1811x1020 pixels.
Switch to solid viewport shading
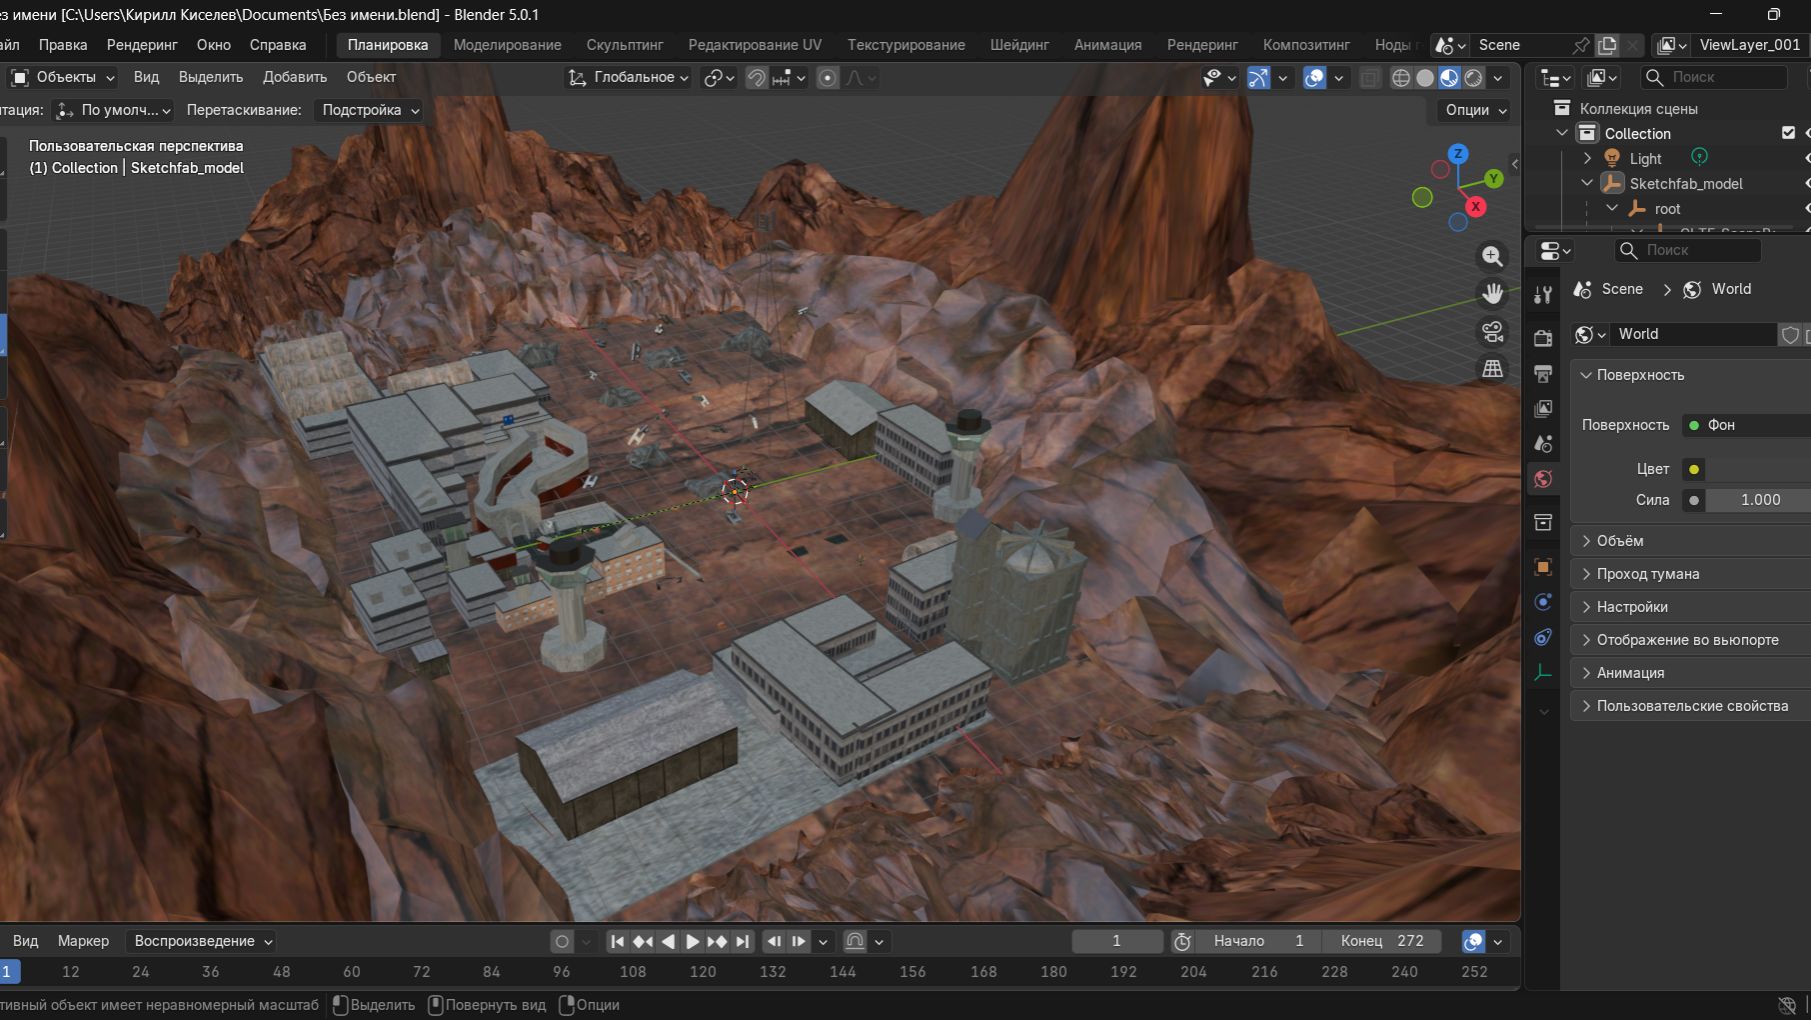click(x=1425, y=78)
